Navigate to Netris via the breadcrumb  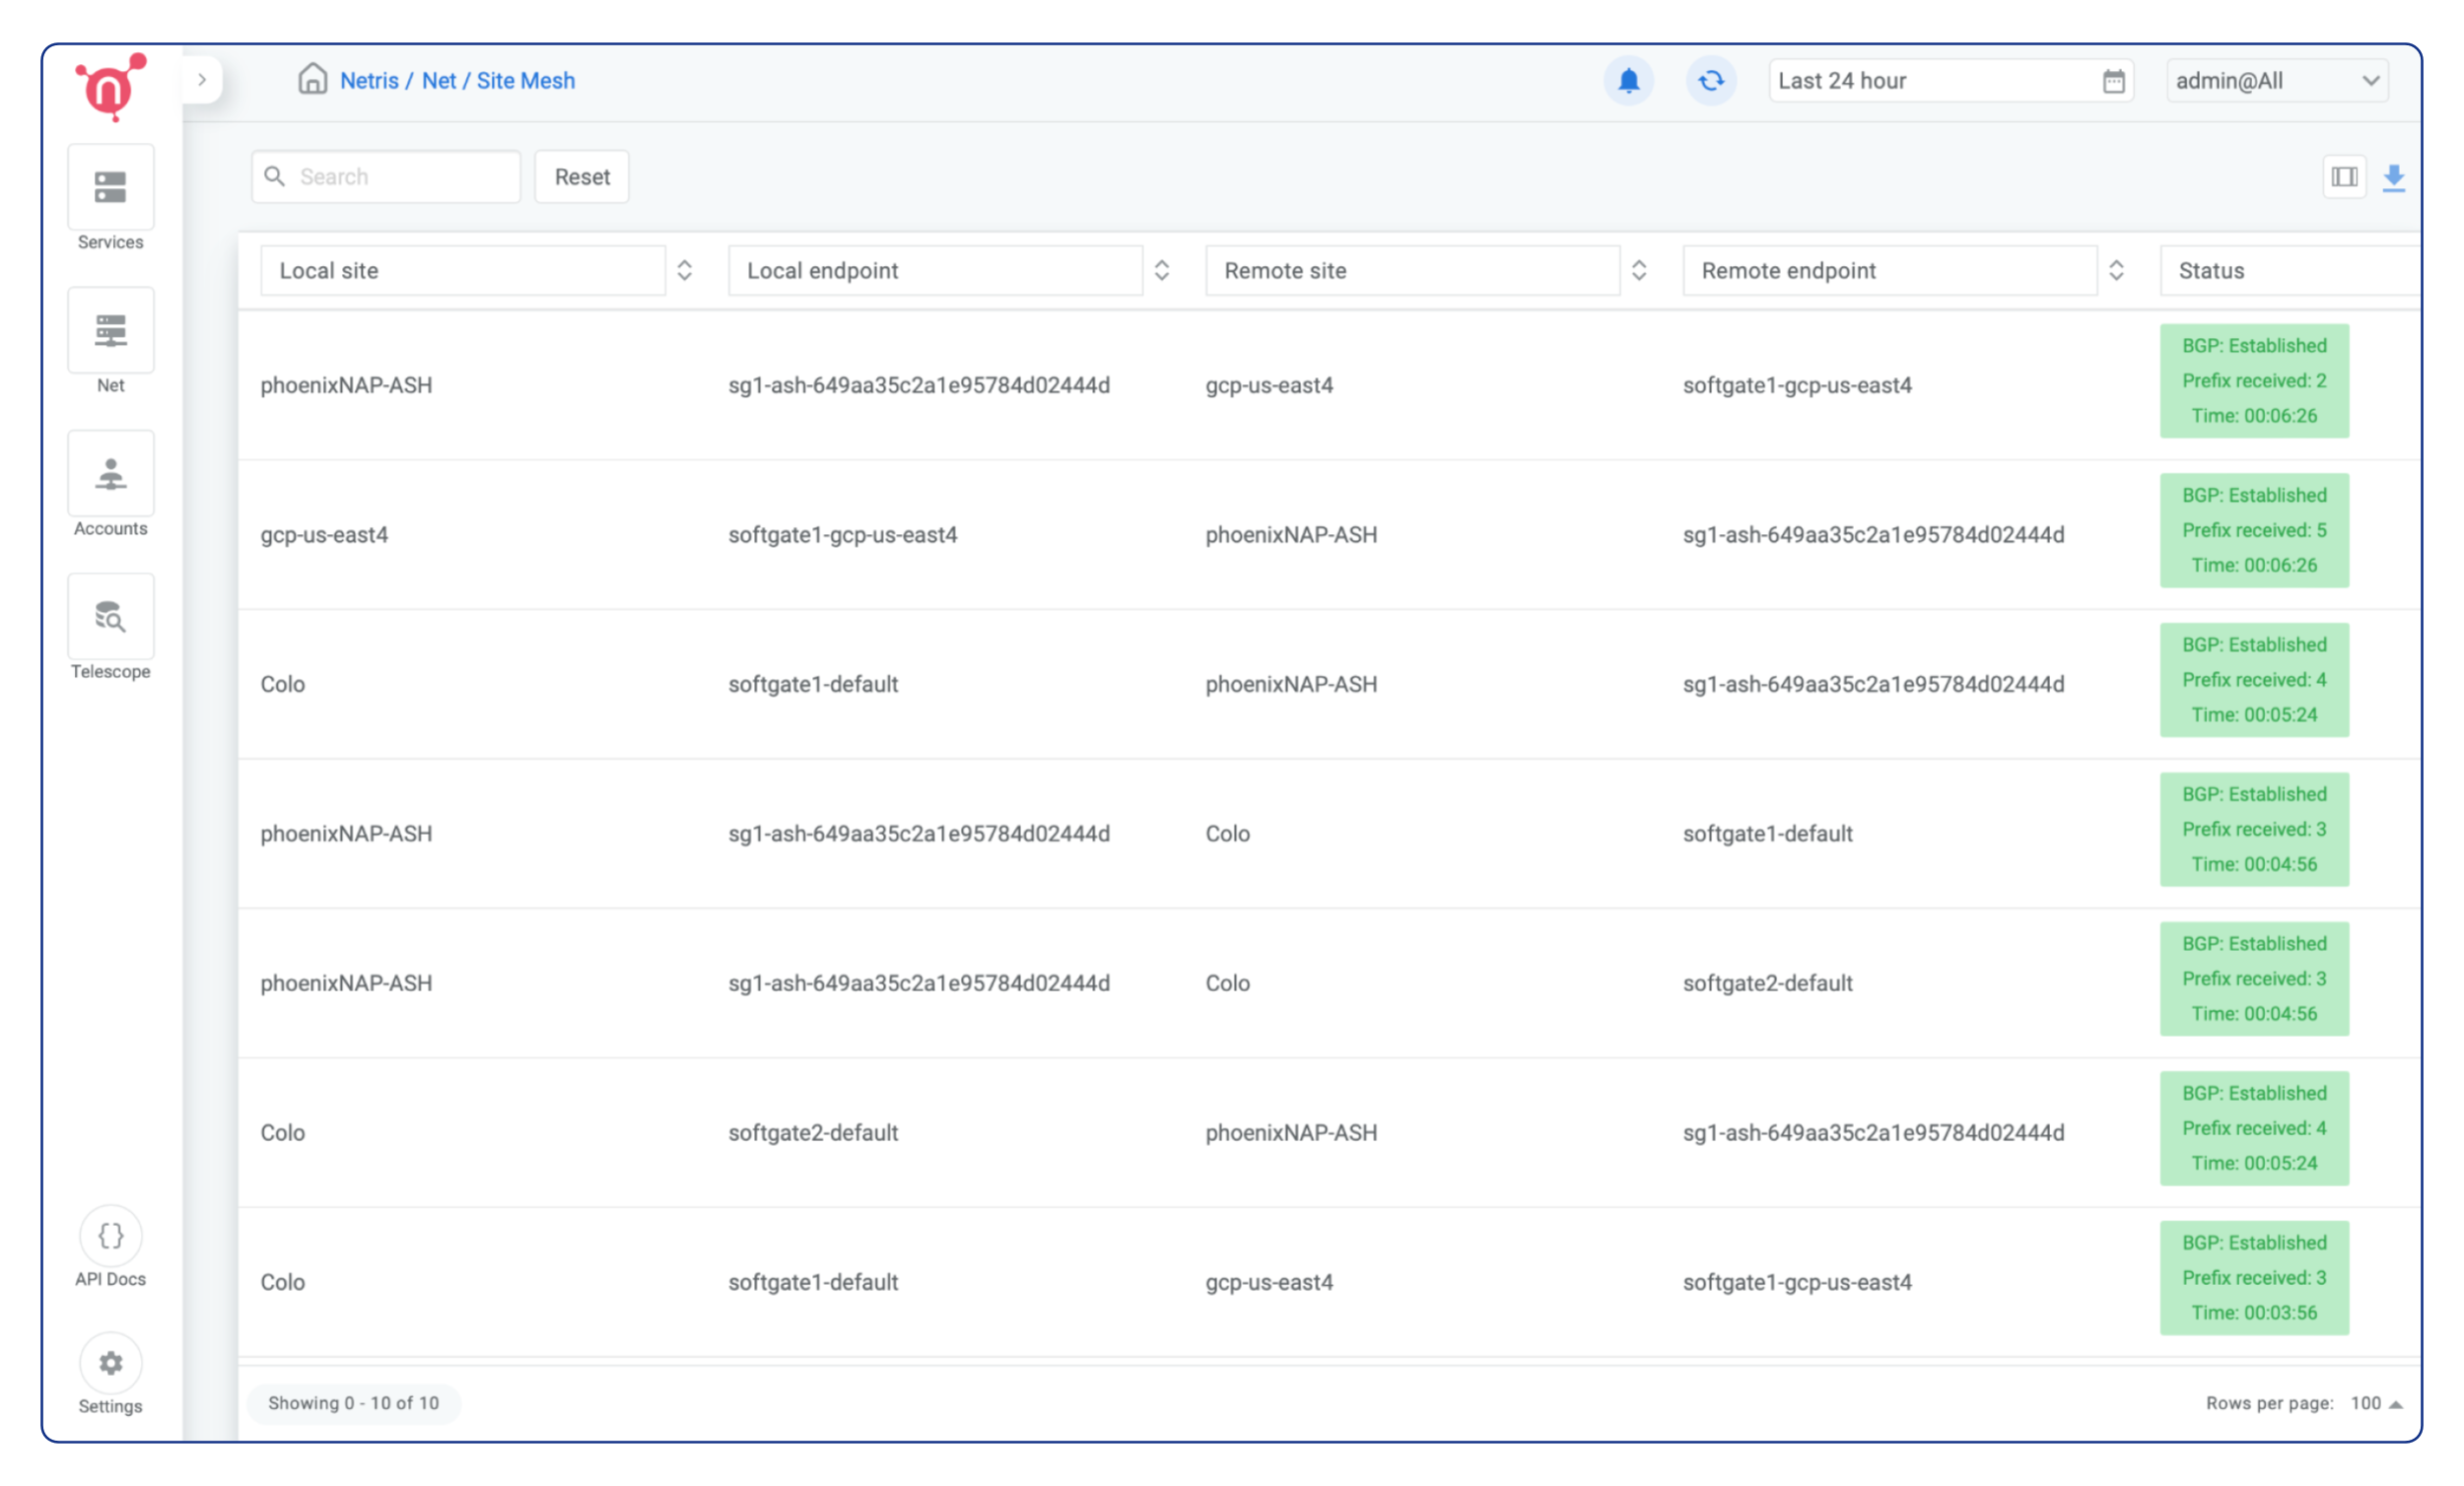(368, 80)
